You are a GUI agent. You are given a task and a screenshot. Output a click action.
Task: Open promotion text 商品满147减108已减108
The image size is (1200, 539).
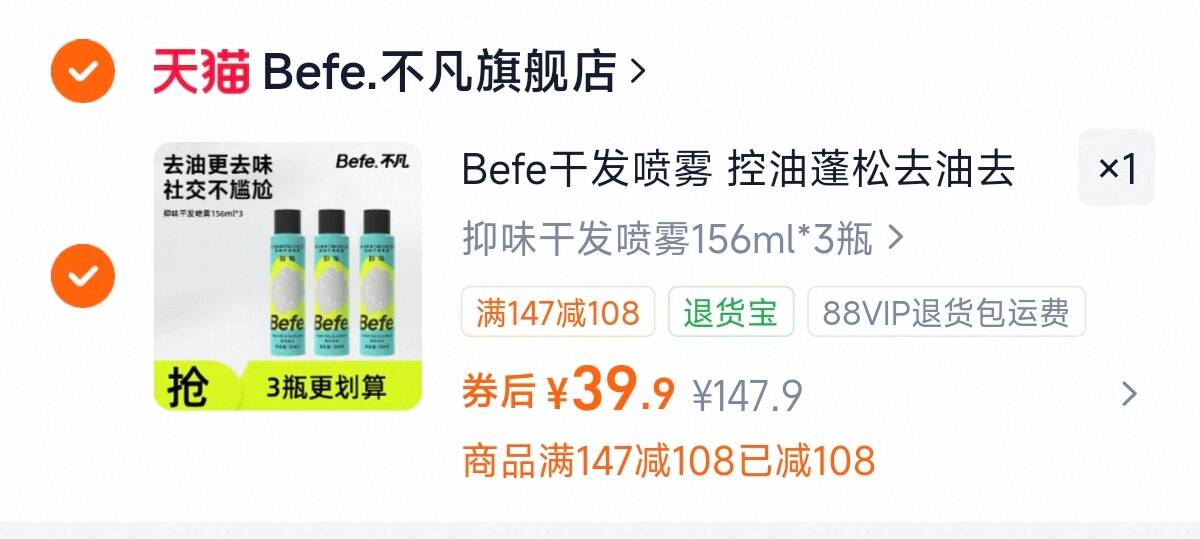click(668, 461)
